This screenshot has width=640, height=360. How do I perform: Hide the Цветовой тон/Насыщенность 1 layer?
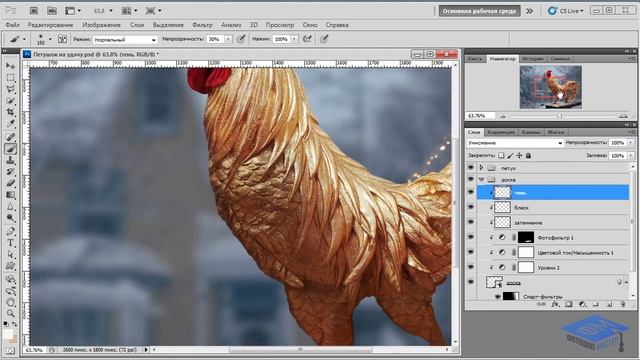[x=471, y=252]
